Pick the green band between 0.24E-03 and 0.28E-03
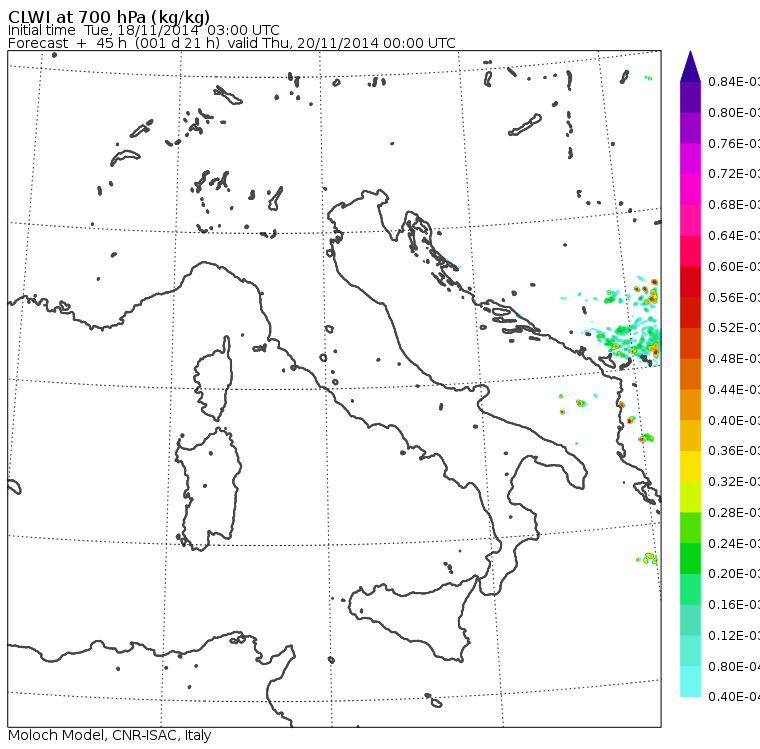Image resolution: width=760 pixels, height=749 pixels. tap(690, 527)
